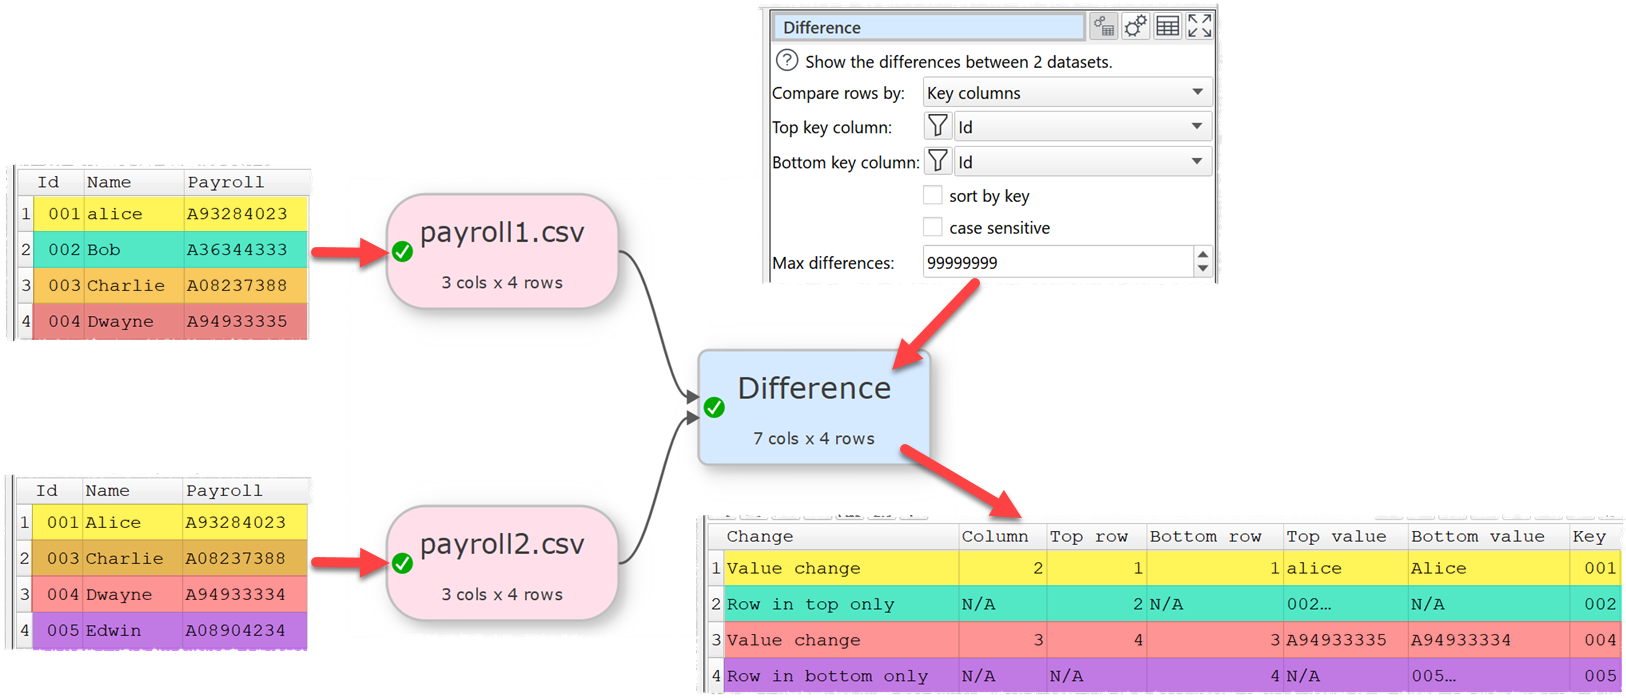Click the Max differences input field
1626x698 pixels.
(1056, 263)
